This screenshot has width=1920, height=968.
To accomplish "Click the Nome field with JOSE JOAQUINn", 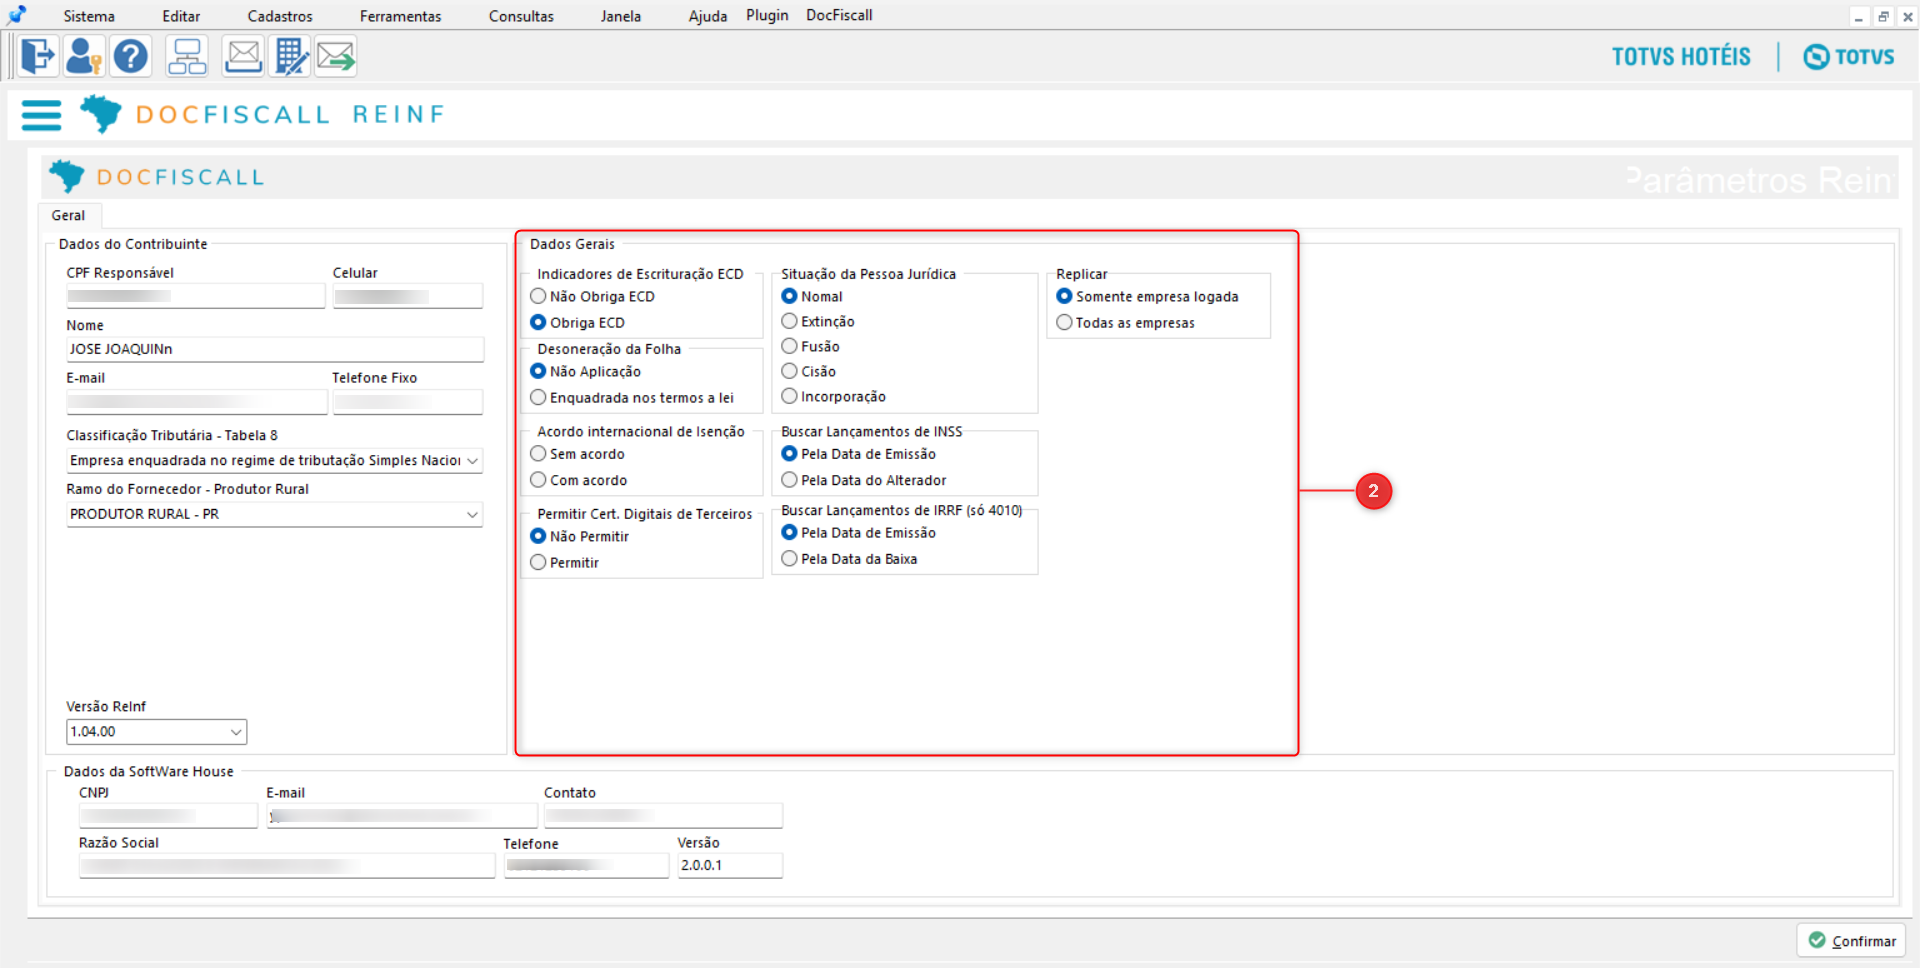I will coord(275,349).
